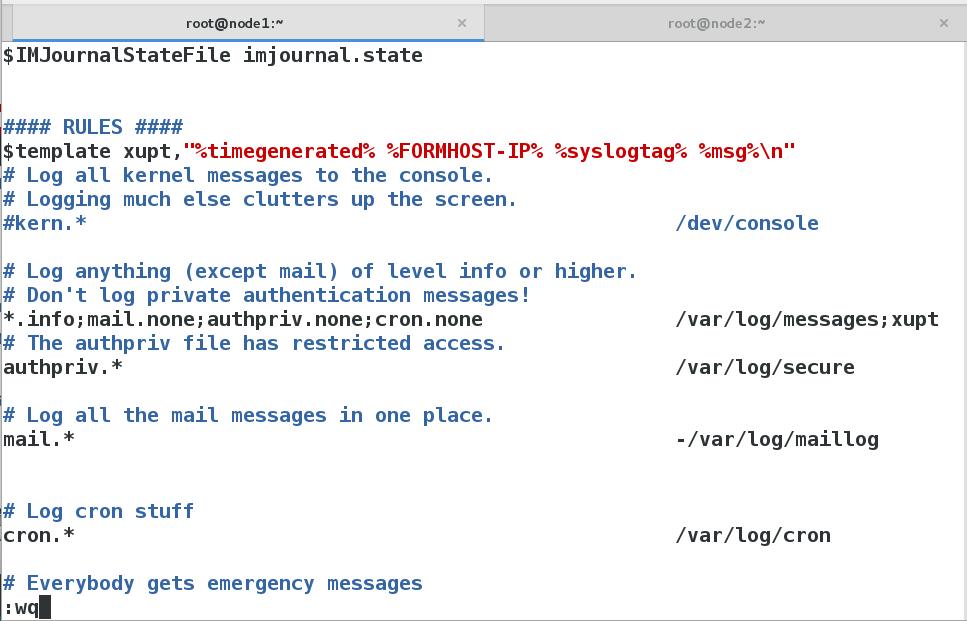
Task: Click the '# Log cron stuff' comment
Action: click(99, 512)
